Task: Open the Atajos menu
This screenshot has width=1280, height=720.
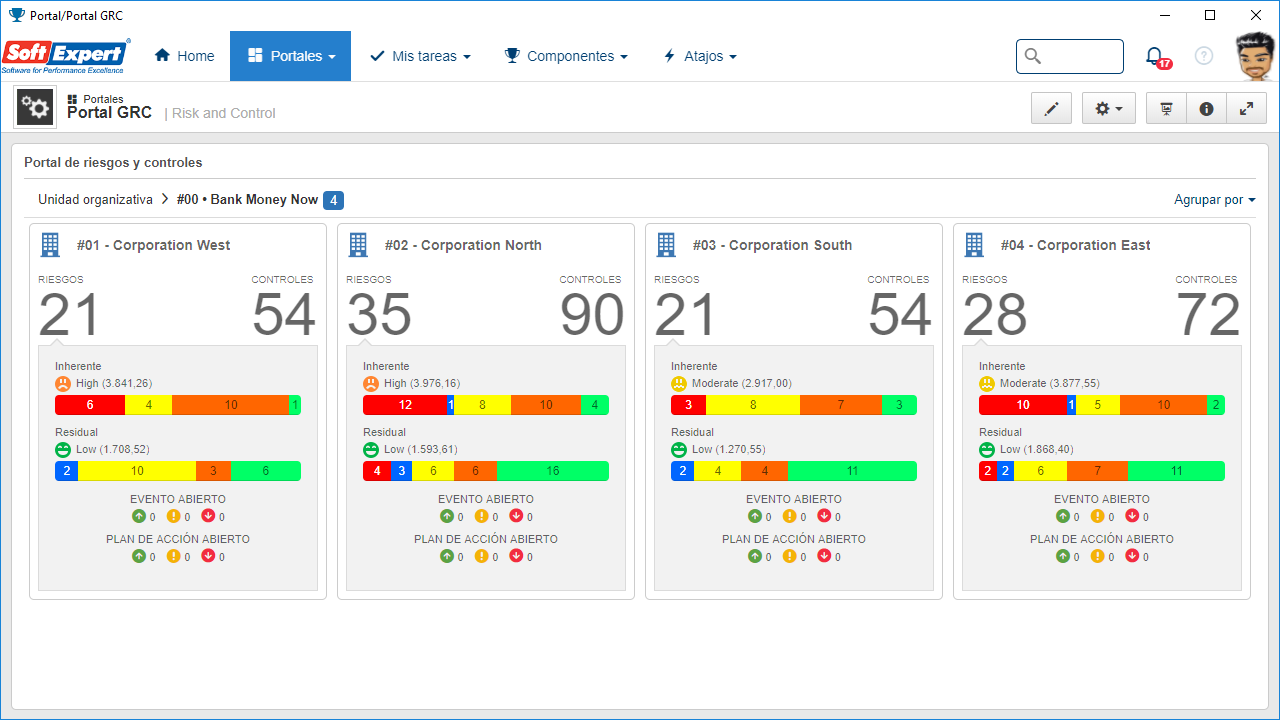Action: pos(700,56)
